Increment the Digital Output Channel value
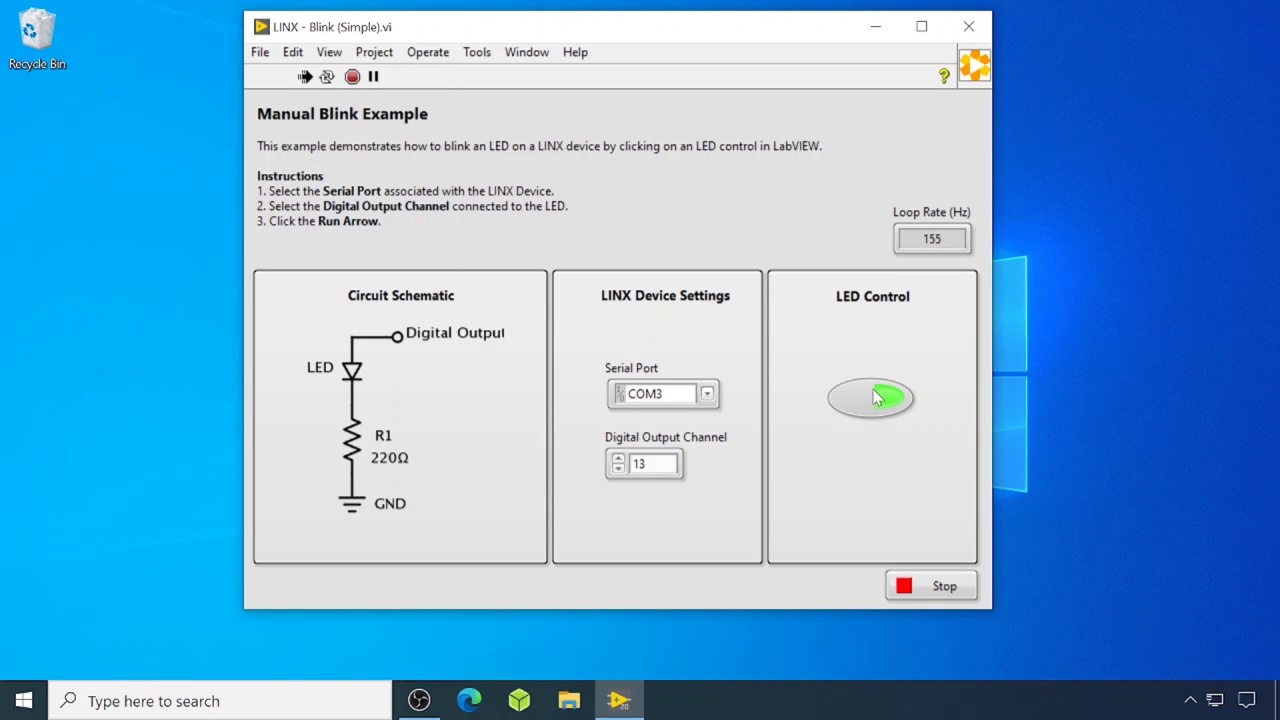This screenshot has height=720, width=1280. (618, 458)
